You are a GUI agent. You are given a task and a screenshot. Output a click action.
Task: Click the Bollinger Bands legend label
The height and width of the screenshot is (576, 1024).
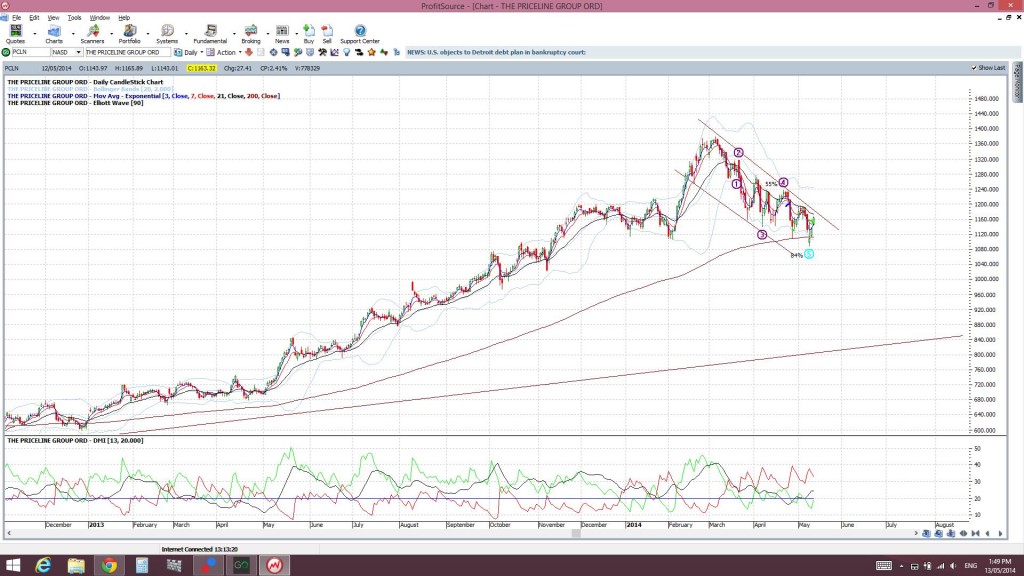(90, 89)
